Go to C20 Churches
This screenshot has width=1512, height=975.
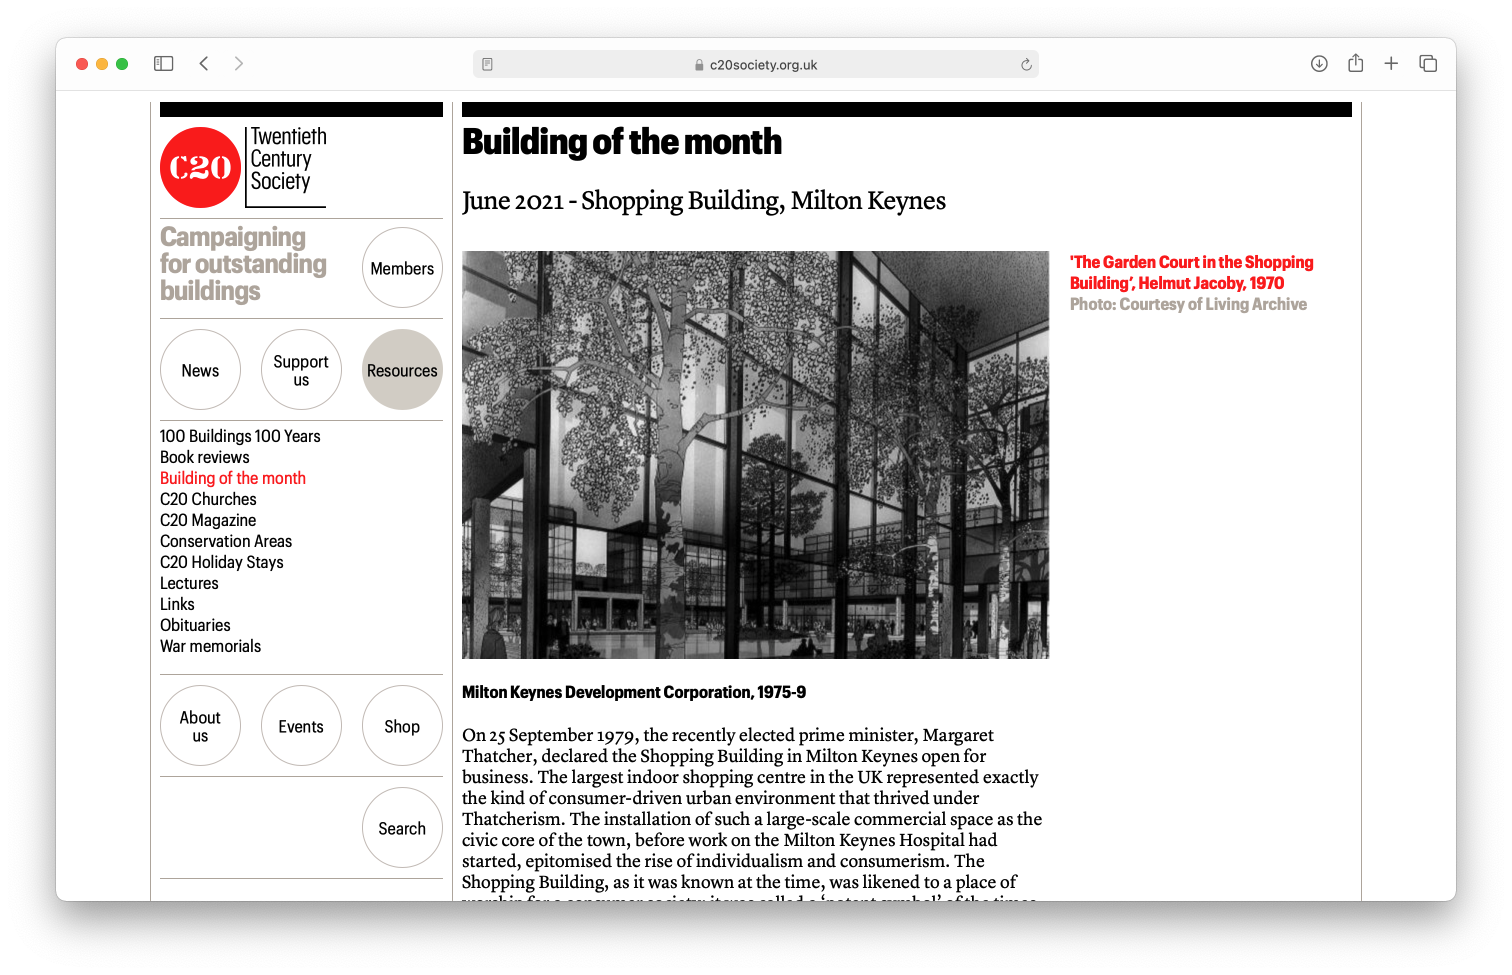coord(208,499)
